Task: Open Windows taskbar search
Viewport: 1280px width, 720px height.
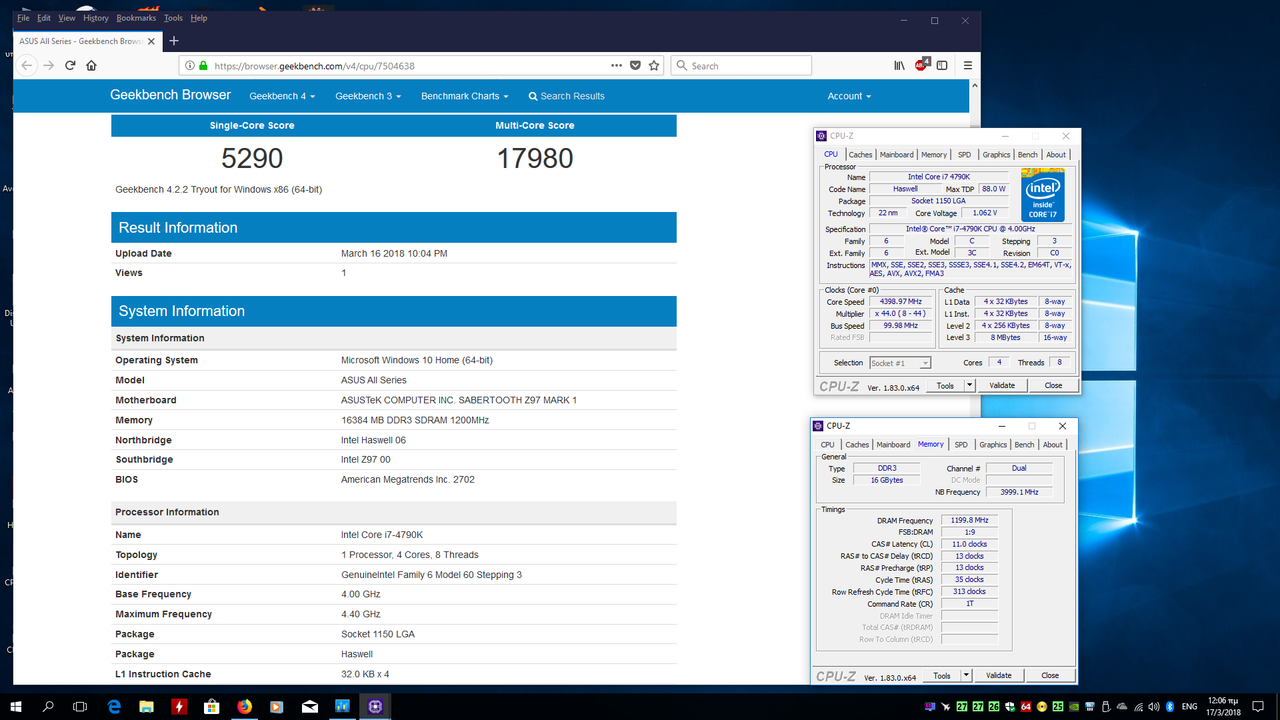Action: click(48, 706)
